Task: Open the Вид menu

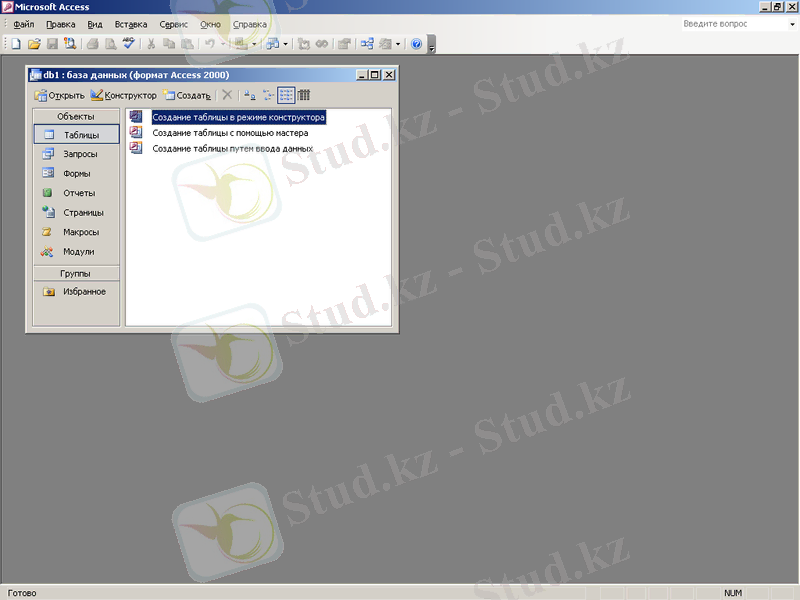Action: 95,24
